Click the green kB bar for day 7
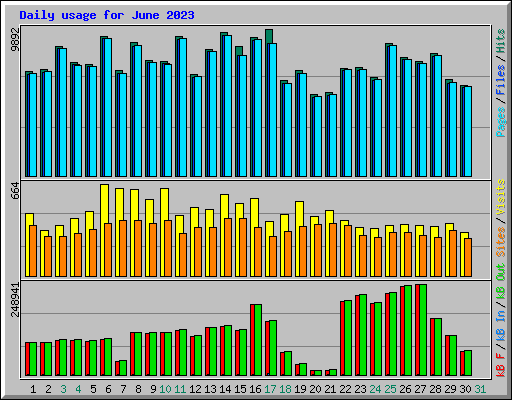 point(123,368)
